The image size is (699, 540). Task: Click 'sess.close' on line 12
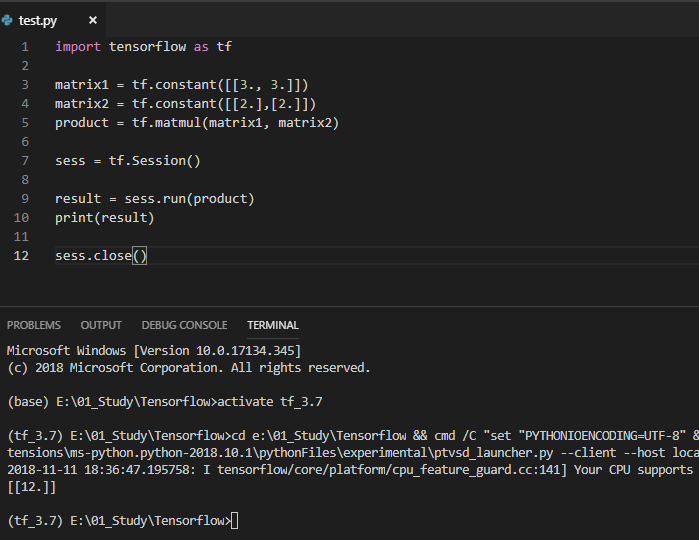point(93,256)
